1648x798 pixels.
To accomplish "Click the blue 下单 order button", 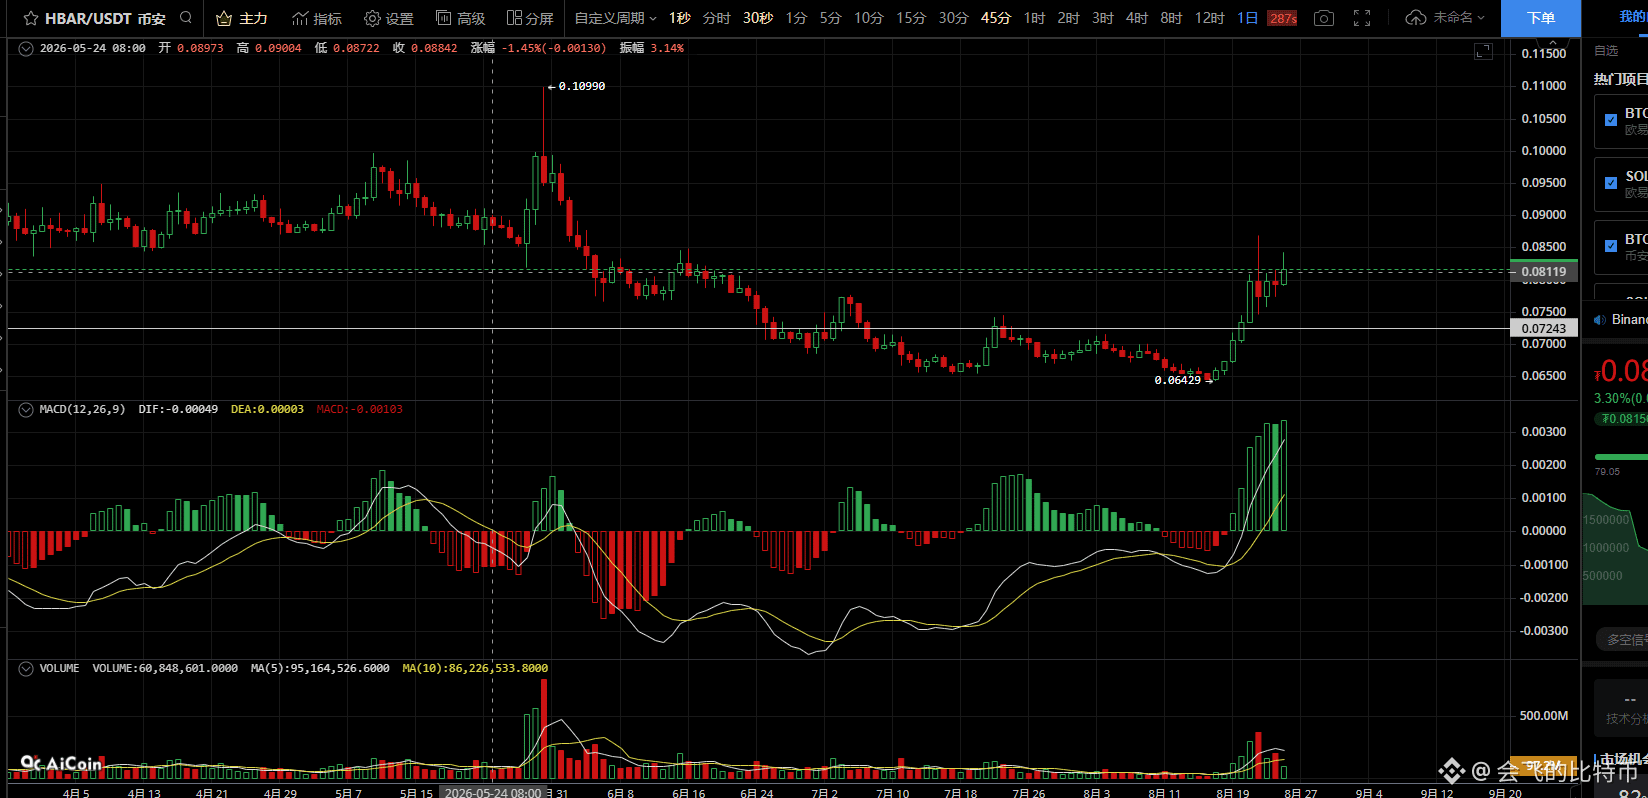I will [x=1541, y=18].
